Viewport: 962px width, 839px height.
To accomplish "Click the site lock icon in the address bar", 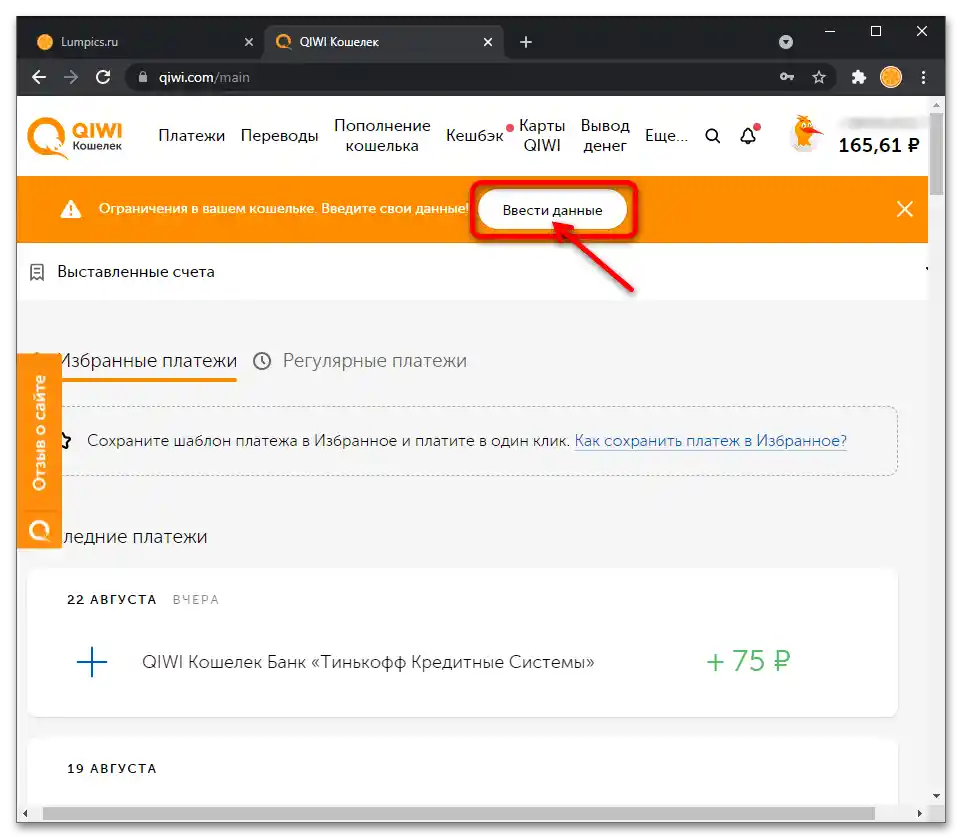I will [143, 77].
